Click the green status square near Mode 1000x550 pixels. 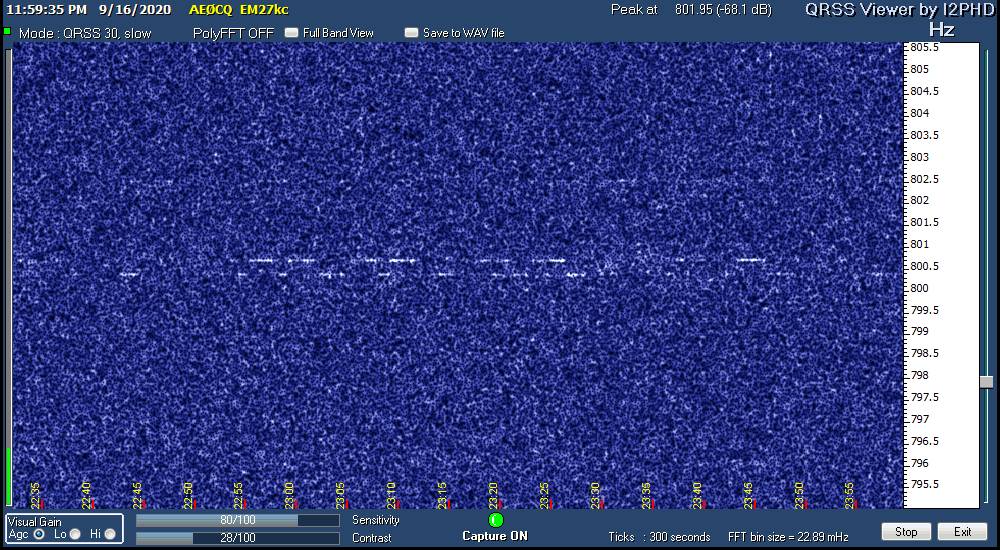coord(7,31)
